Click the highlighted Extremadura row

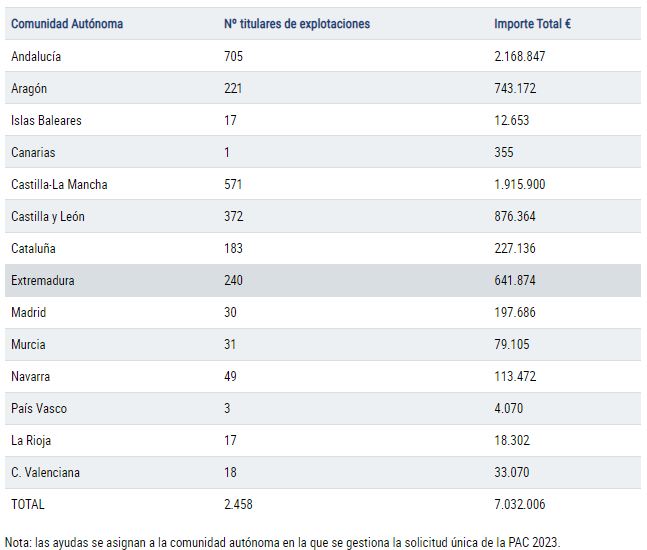coord(323,281)
